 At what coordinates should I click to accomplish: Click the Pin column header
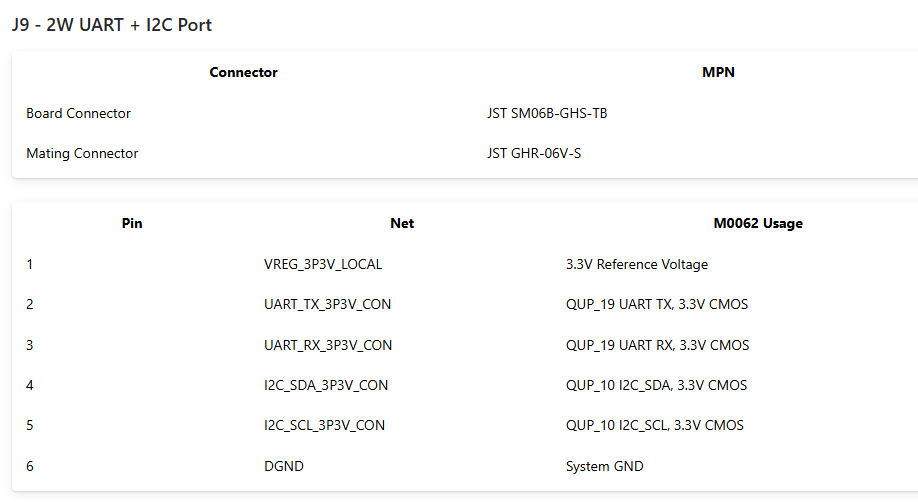coord(132,223)
